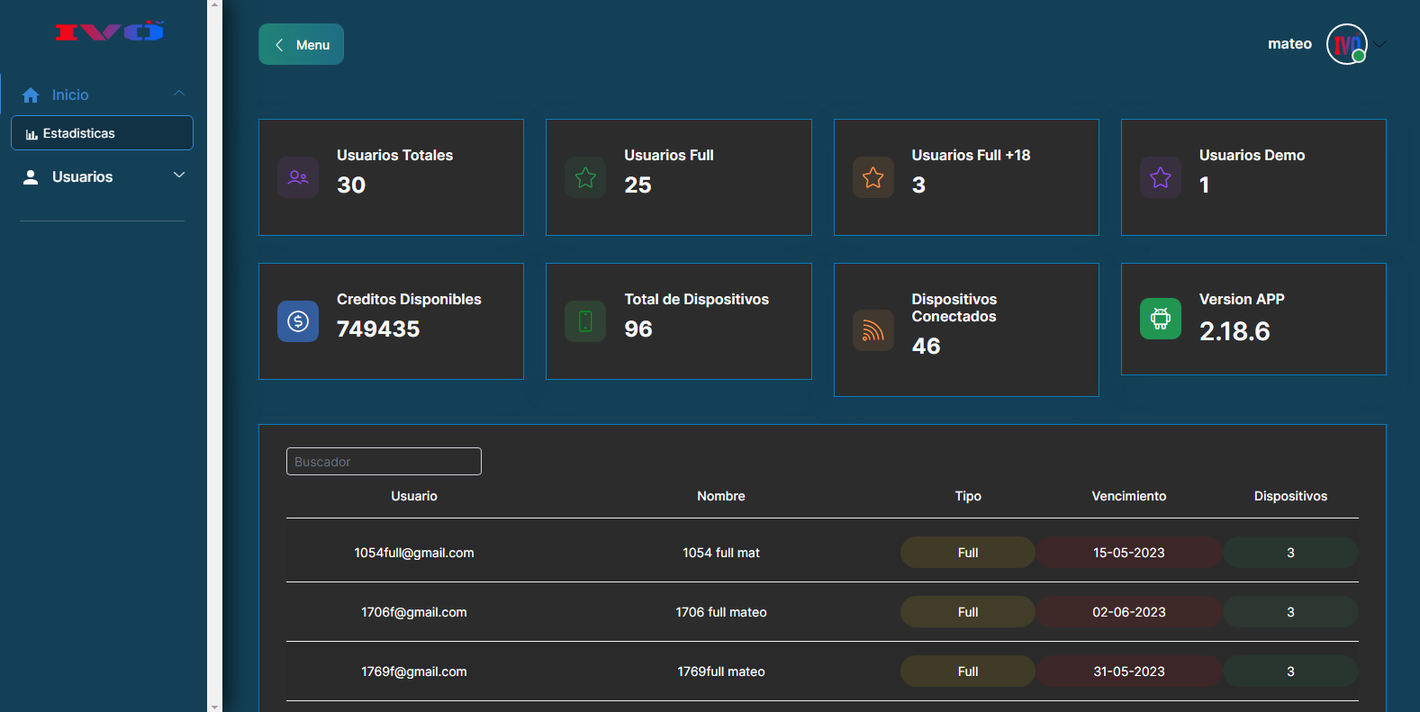
Task: Click the Tipo column header
Action: [x=968, y=496]
